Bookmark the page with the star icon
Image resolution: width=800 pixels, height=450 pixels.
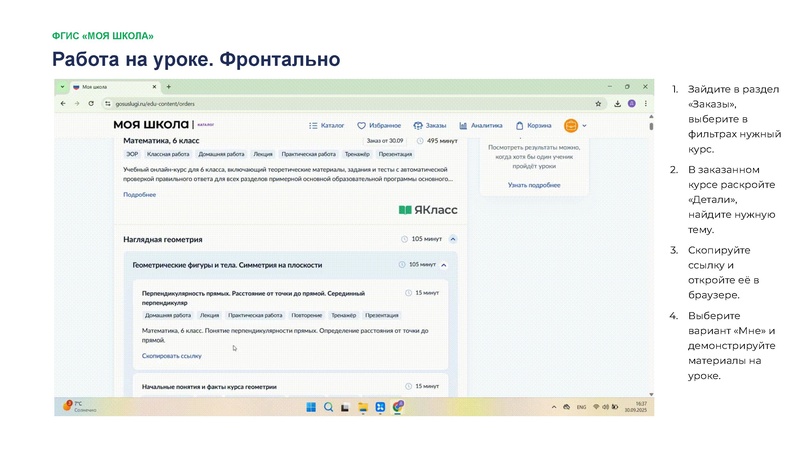tap(598, 104)
